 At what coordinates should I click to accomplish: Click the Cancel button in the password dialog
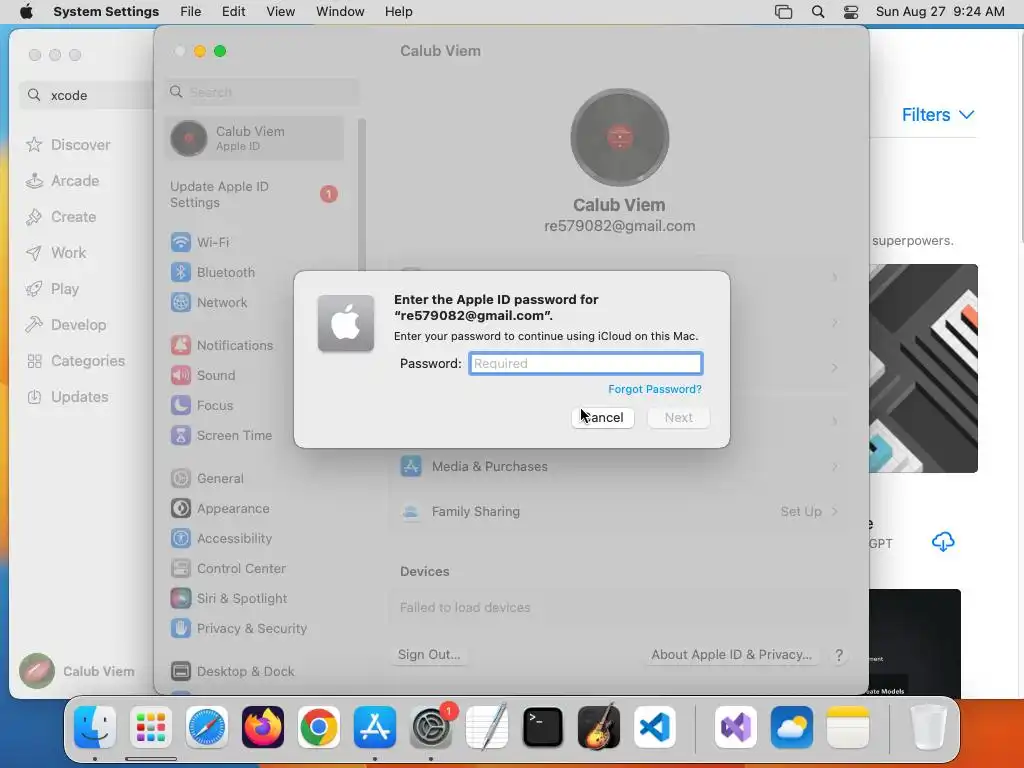pos(603,417)
